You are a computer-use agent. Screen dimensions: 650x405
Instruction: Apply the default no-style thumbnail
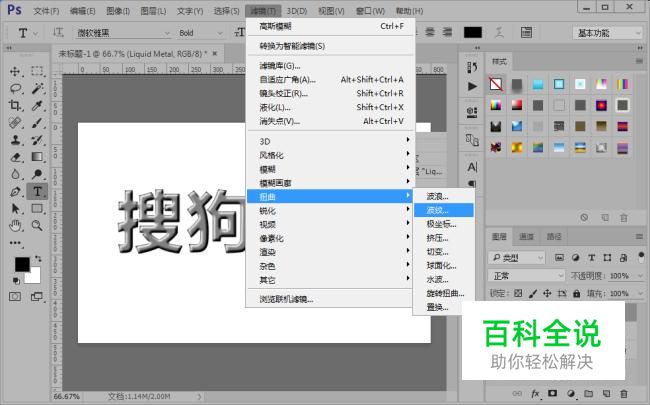pyautogui.click(x=496, y=84)
